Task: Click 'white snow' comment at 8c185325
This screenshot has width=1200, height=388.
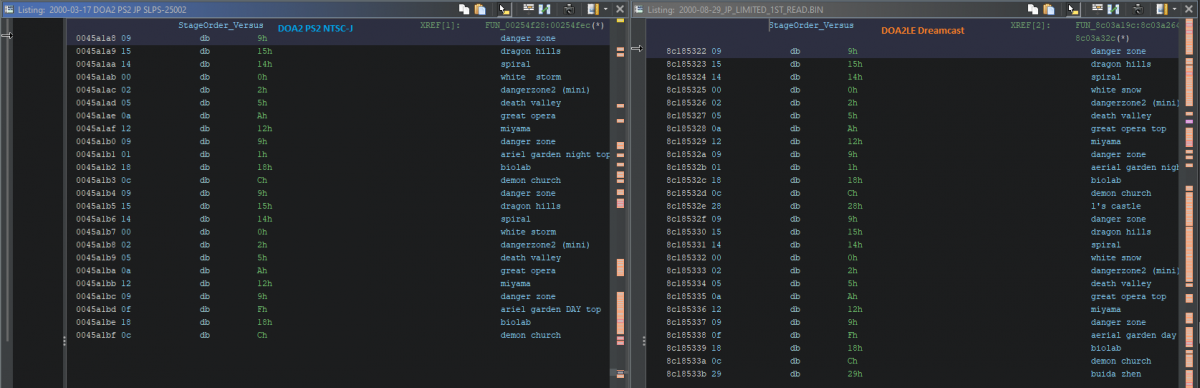Action: [1116, 89]
